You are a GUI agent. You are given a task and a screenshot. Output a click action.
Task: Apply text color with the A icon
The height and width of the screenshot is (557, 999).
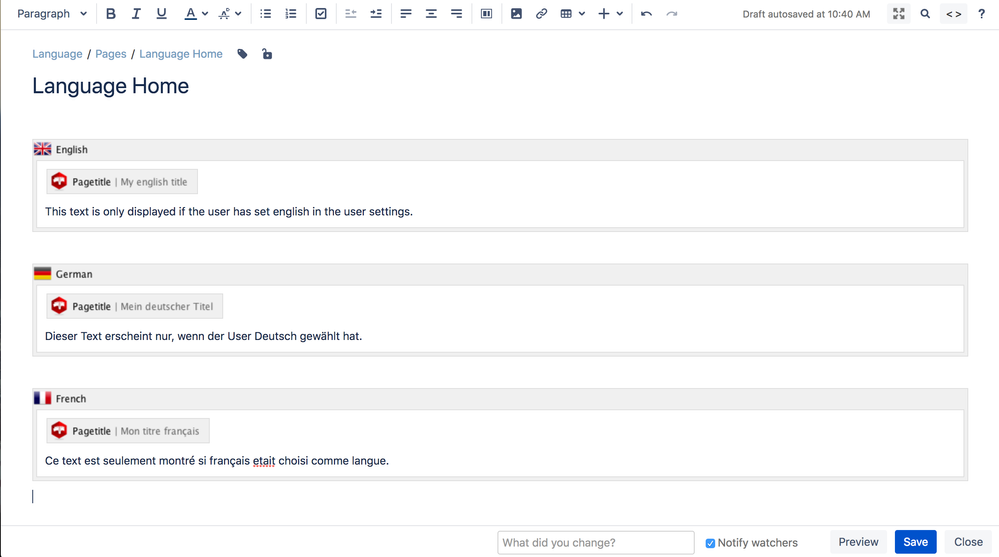tap(190, 13)
